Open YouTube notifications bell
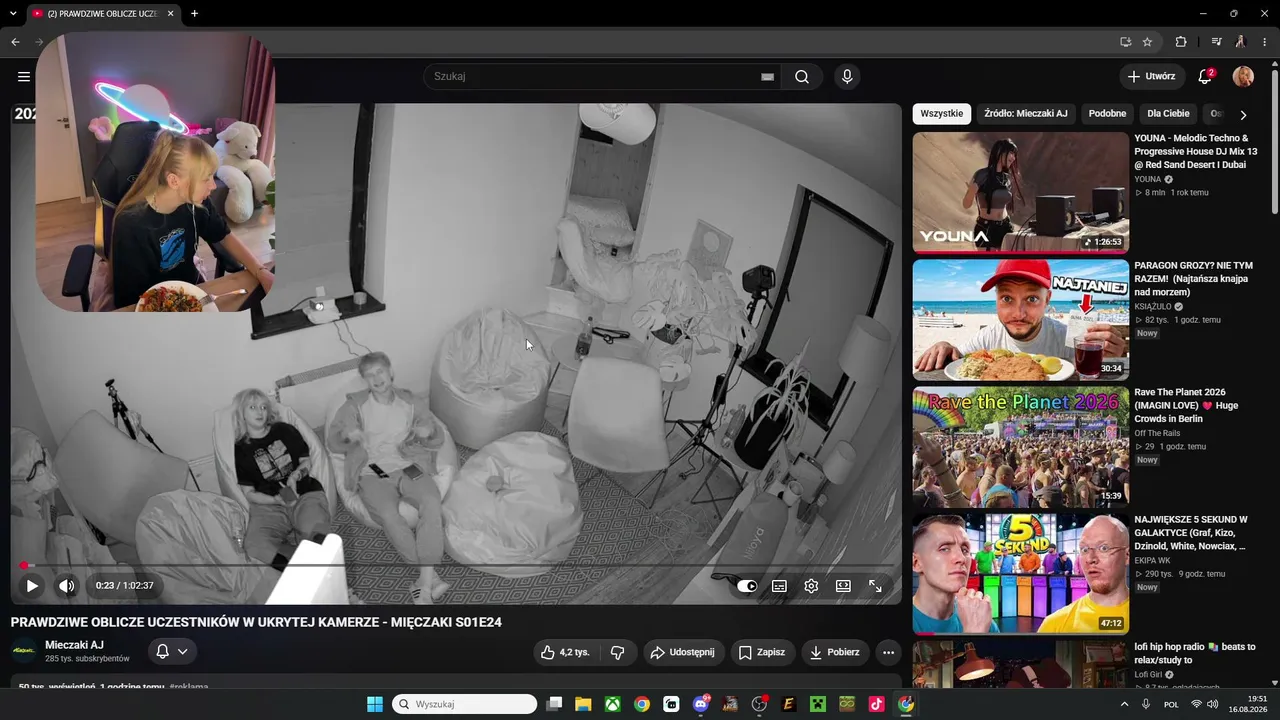The image size is (1280, 720). [1205, 77]
